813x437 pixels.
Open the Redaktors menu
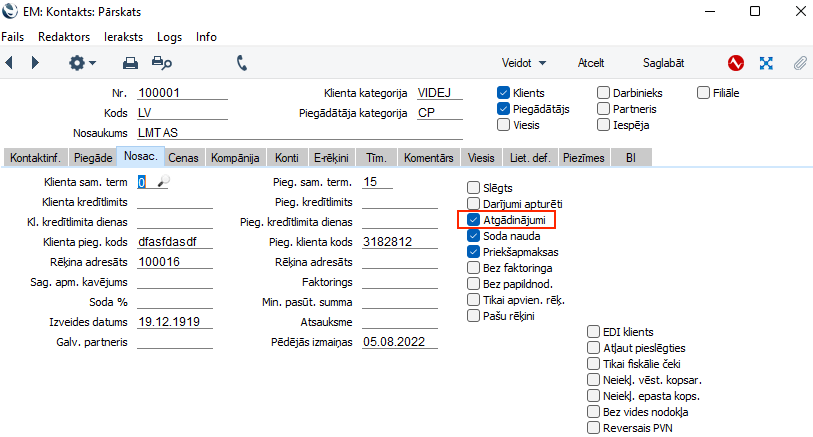63,37
